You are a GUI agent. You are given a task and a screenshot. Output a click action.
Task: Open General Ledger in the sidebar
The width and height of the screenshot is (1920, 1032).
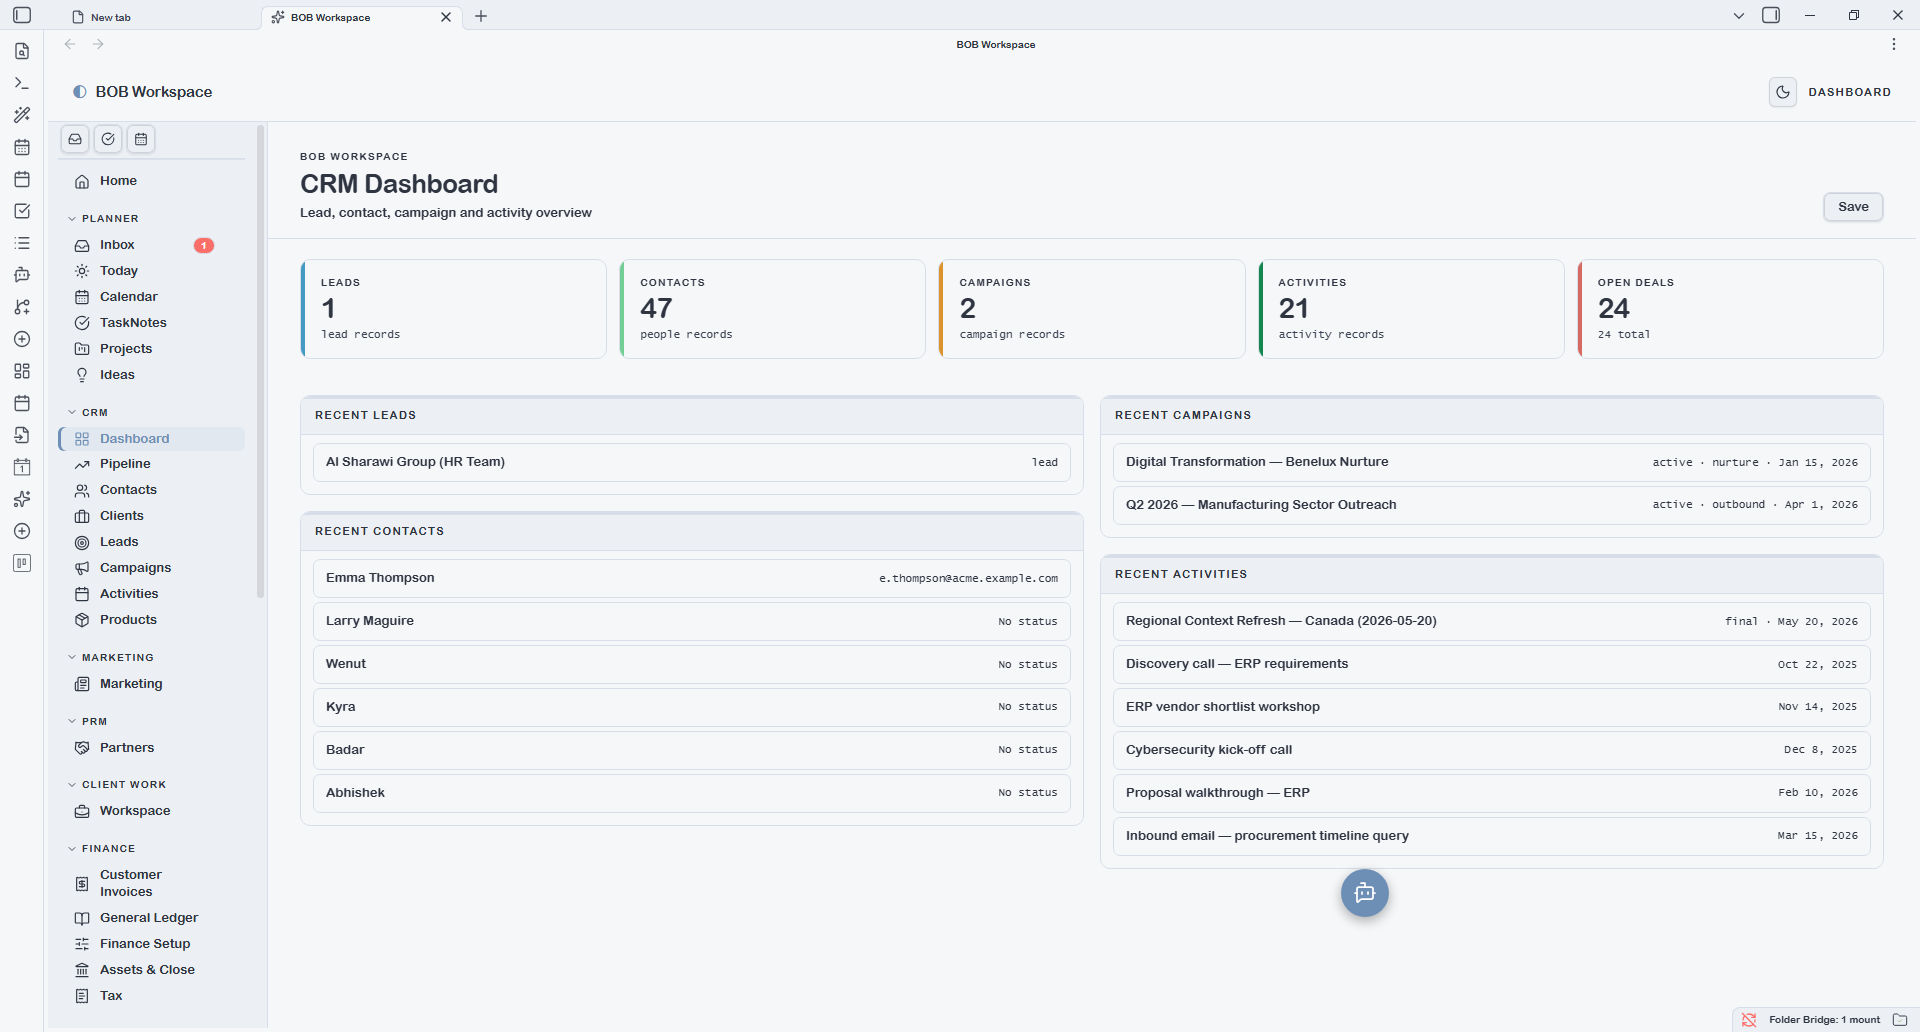[152, 918]
